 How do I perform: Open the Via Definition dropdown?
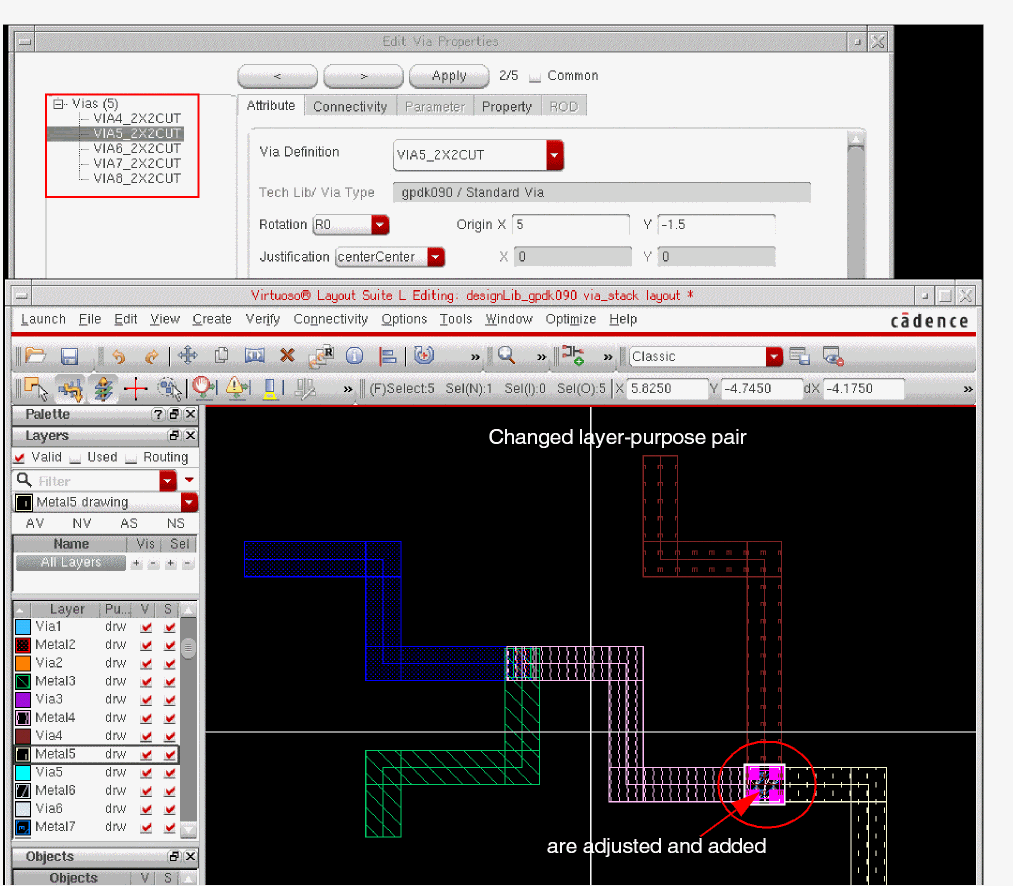[555, 155]
